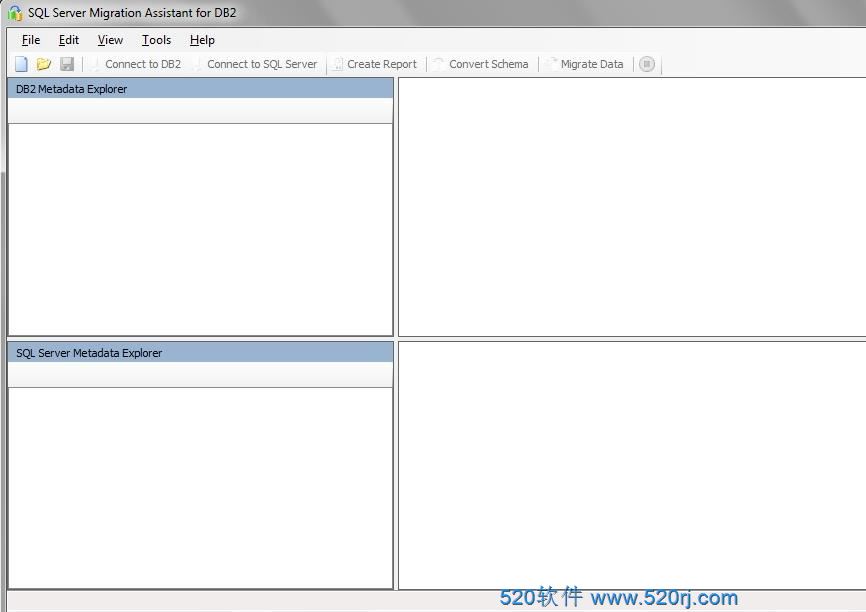866x612 pixels.
Task: Click Convert Schema button
Action: pos(480,64)
